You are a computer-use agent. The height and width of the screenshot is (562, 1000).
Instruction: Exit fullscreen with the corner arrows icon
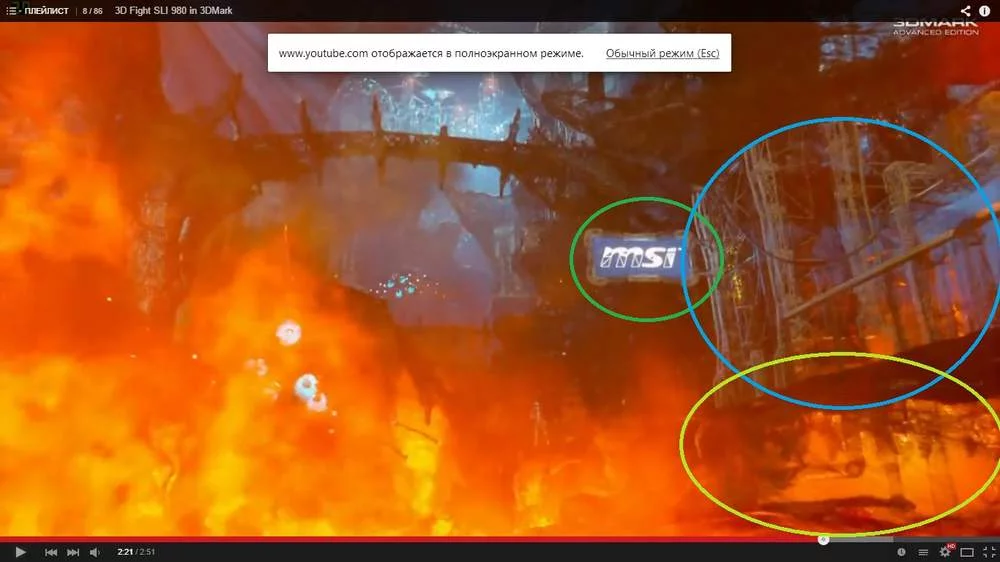(x=989, y=552)
